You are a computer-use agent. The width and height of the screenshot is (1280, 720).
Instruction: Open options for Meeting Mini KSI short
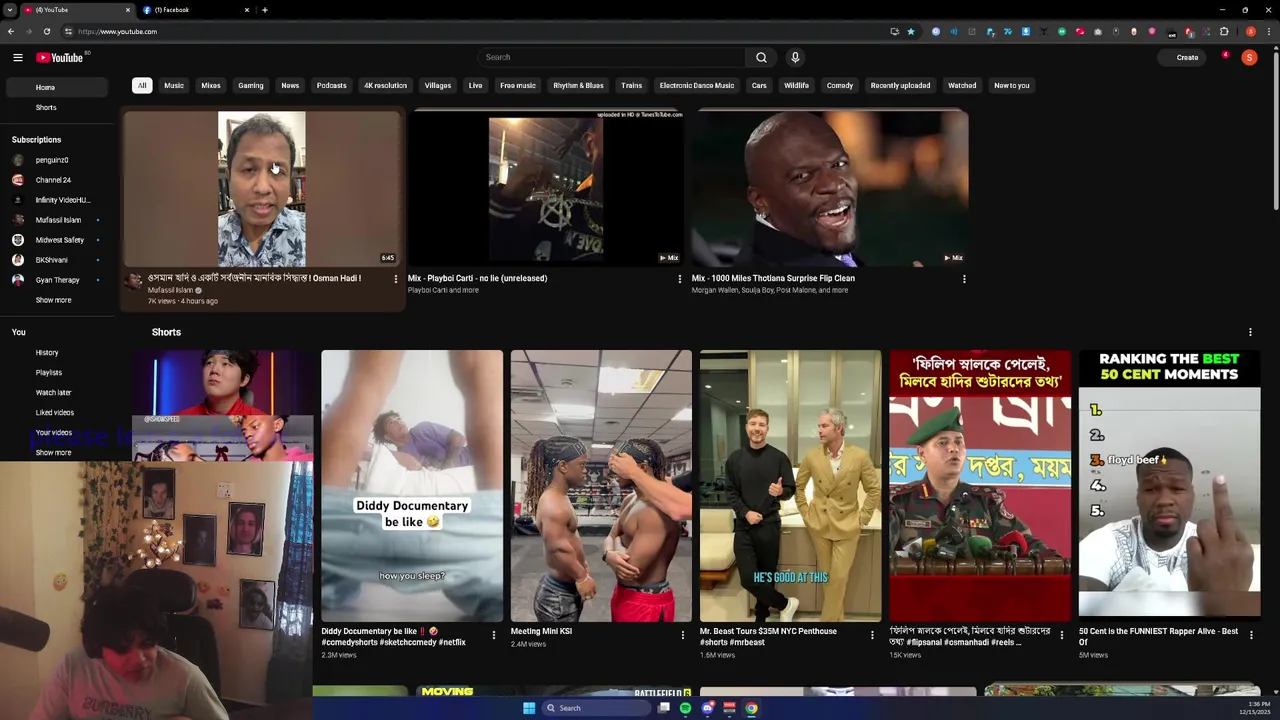(683, 635)
